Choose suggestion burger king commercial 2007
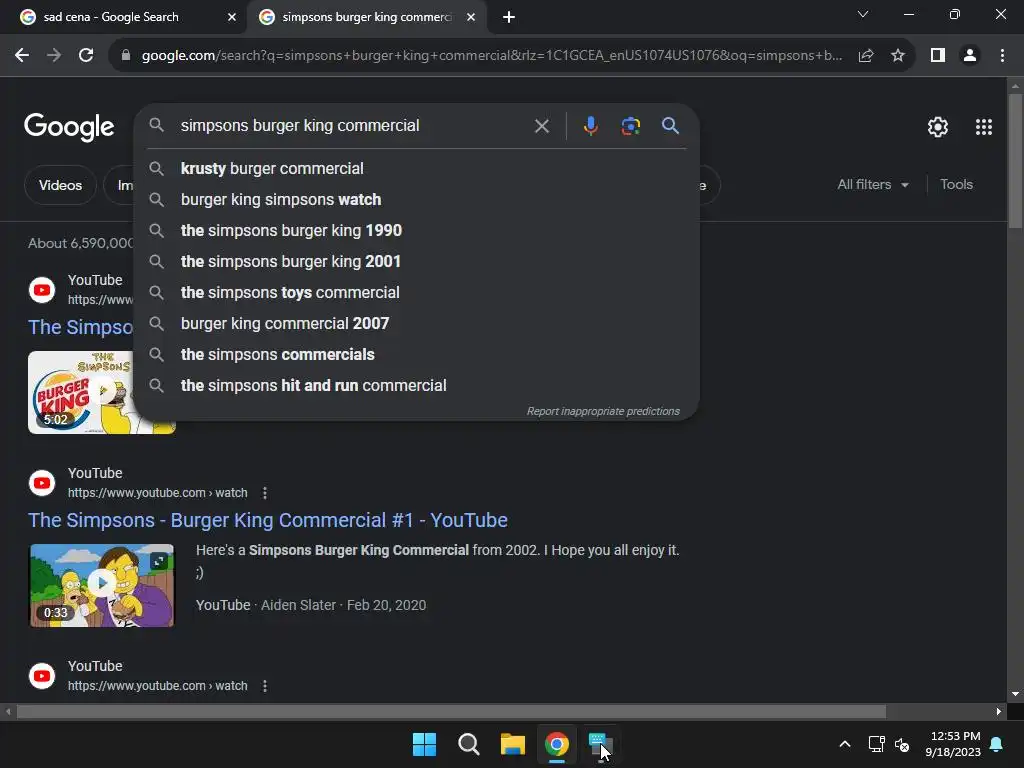 416,323
